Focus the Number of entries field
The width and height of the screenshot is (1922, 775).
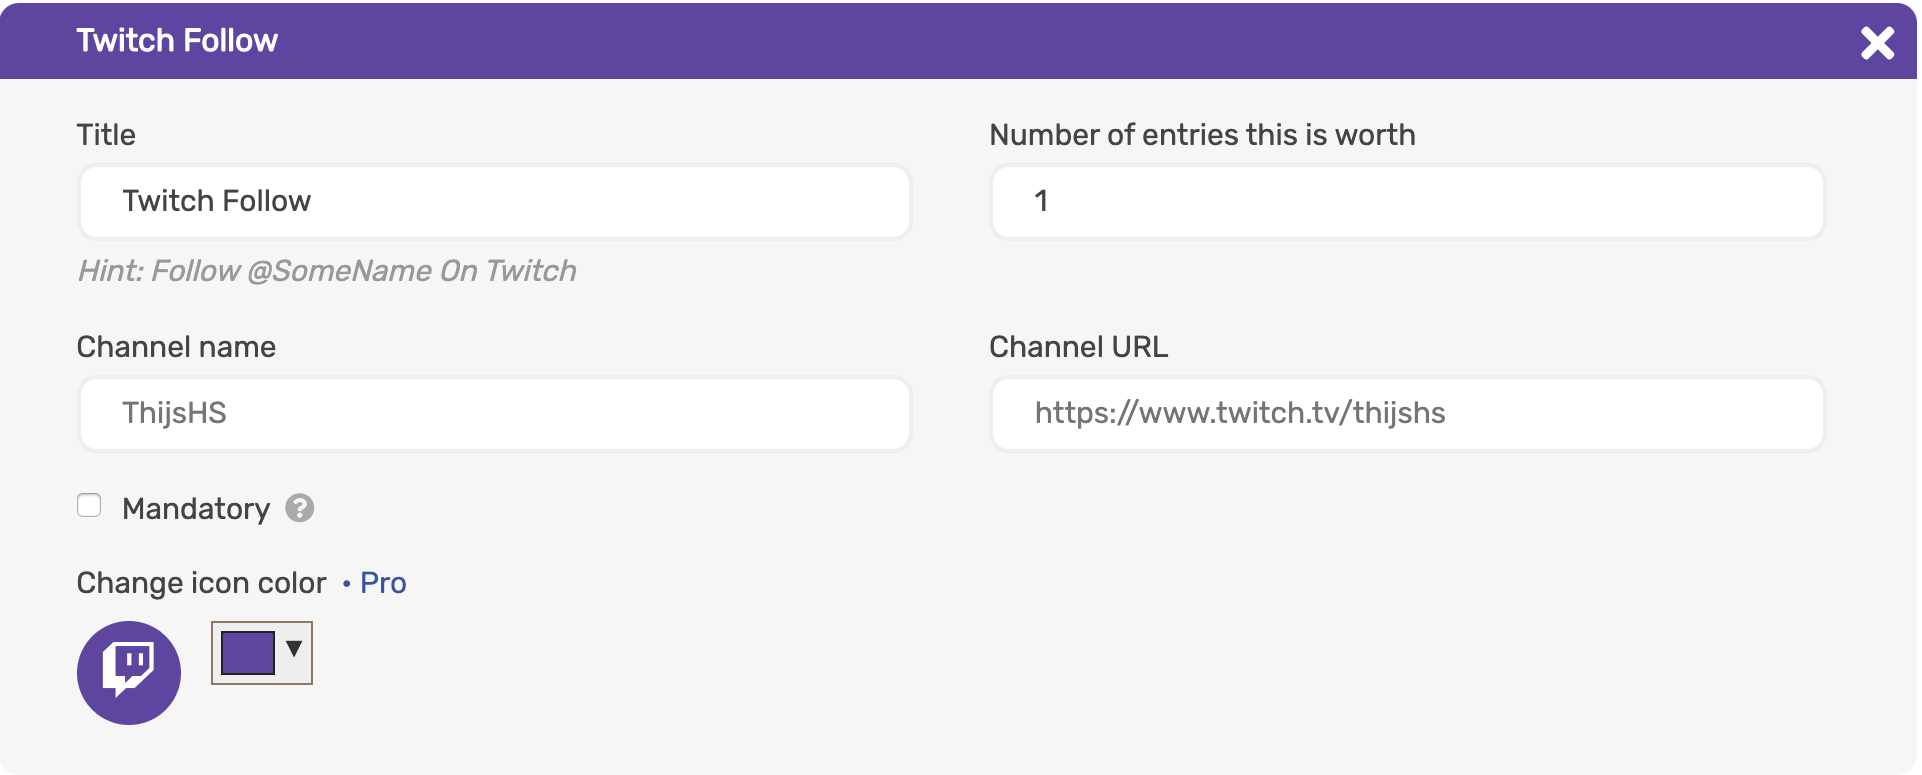coord(1406,201)
